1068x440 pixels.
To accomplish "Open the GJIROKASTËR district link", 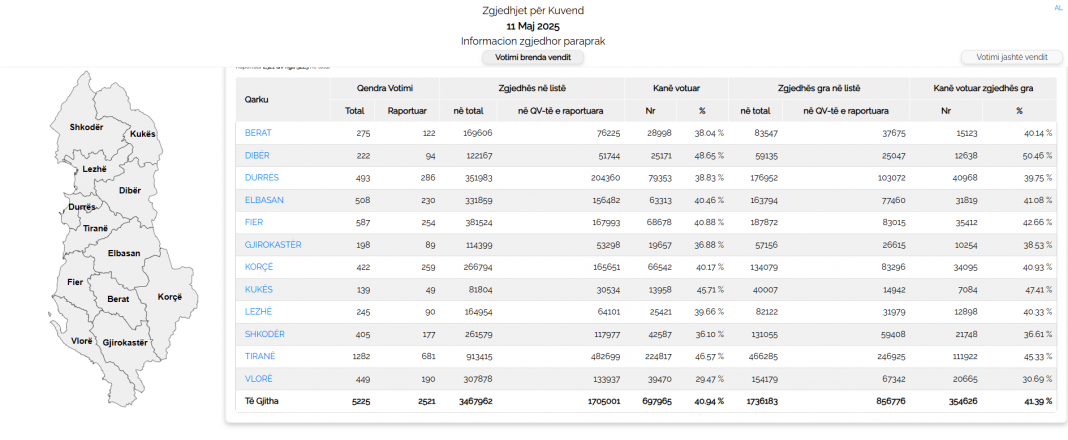I will click(273, 245).
